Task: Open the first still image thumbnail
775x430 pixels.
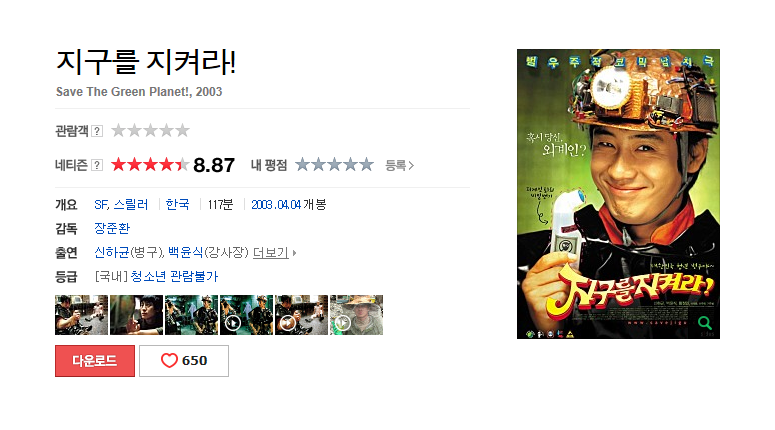Action: point(82,315)
